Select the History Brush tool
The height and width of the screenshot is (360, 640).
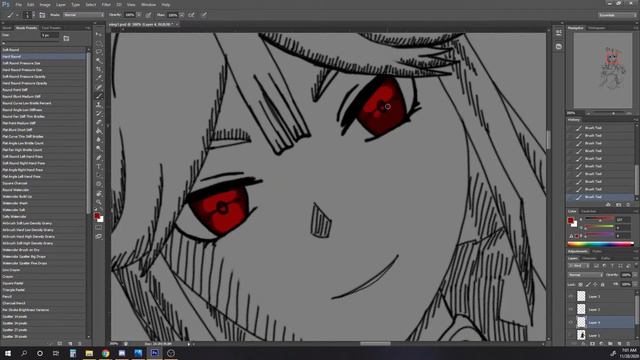coord(99,113)
